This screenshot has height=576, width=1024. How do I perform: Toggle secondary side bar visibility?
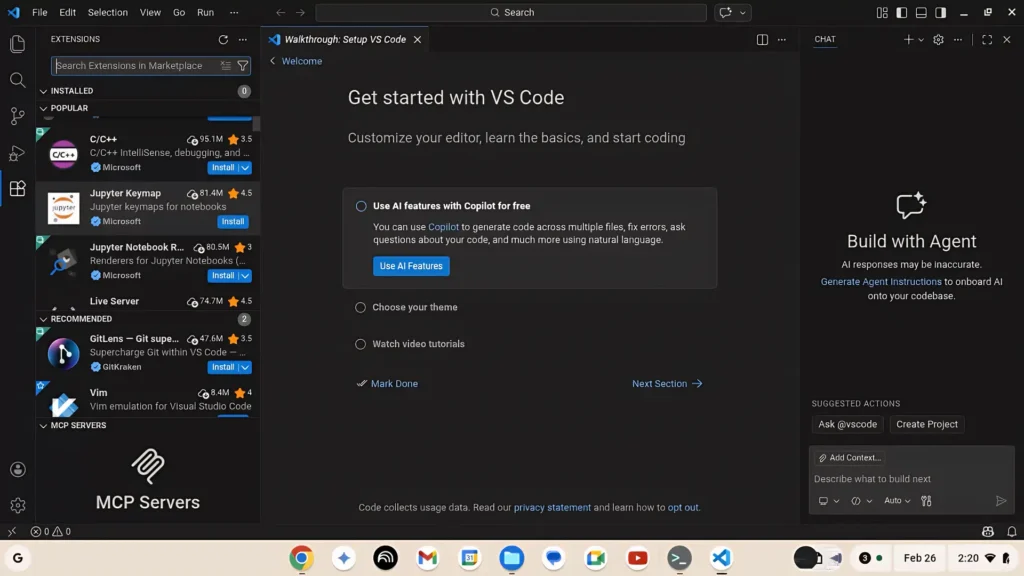pyautogui.click(x=941, y=12)
